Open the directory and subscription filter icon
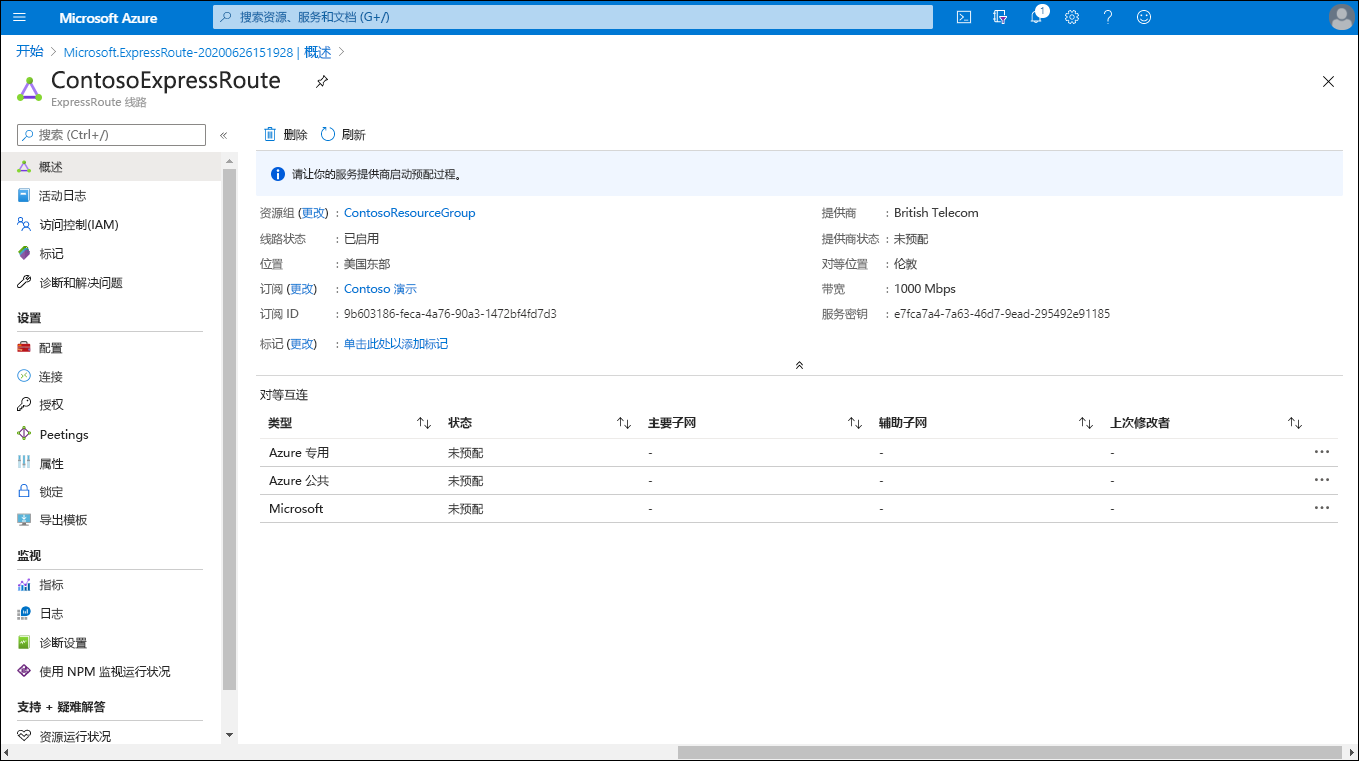The width and height of the screenshot is (1359, 761). pos(1000,17)
